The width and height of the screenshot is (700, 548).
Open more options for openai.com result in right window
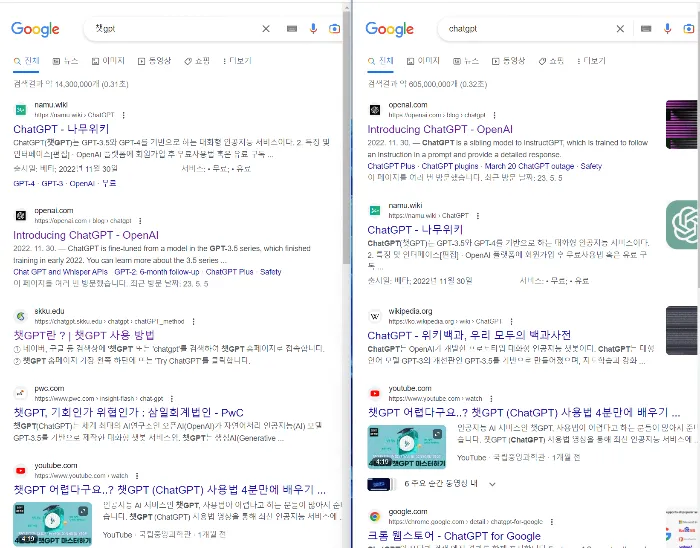(494, 115)
